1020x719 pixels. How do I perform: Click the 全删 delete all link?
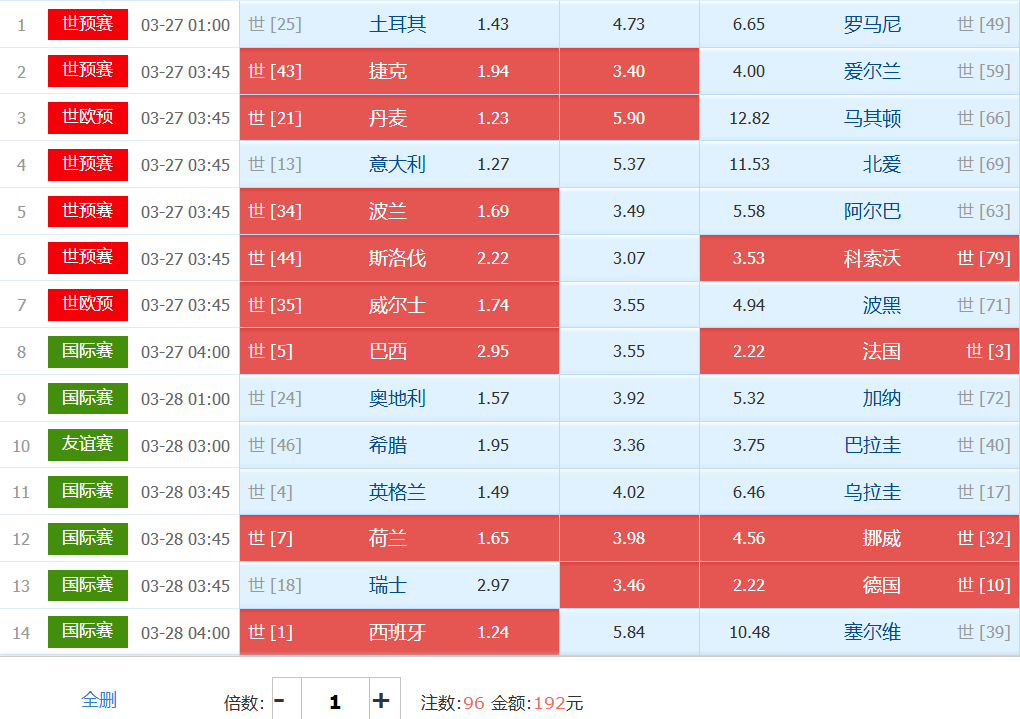click(x=99, y=700)
